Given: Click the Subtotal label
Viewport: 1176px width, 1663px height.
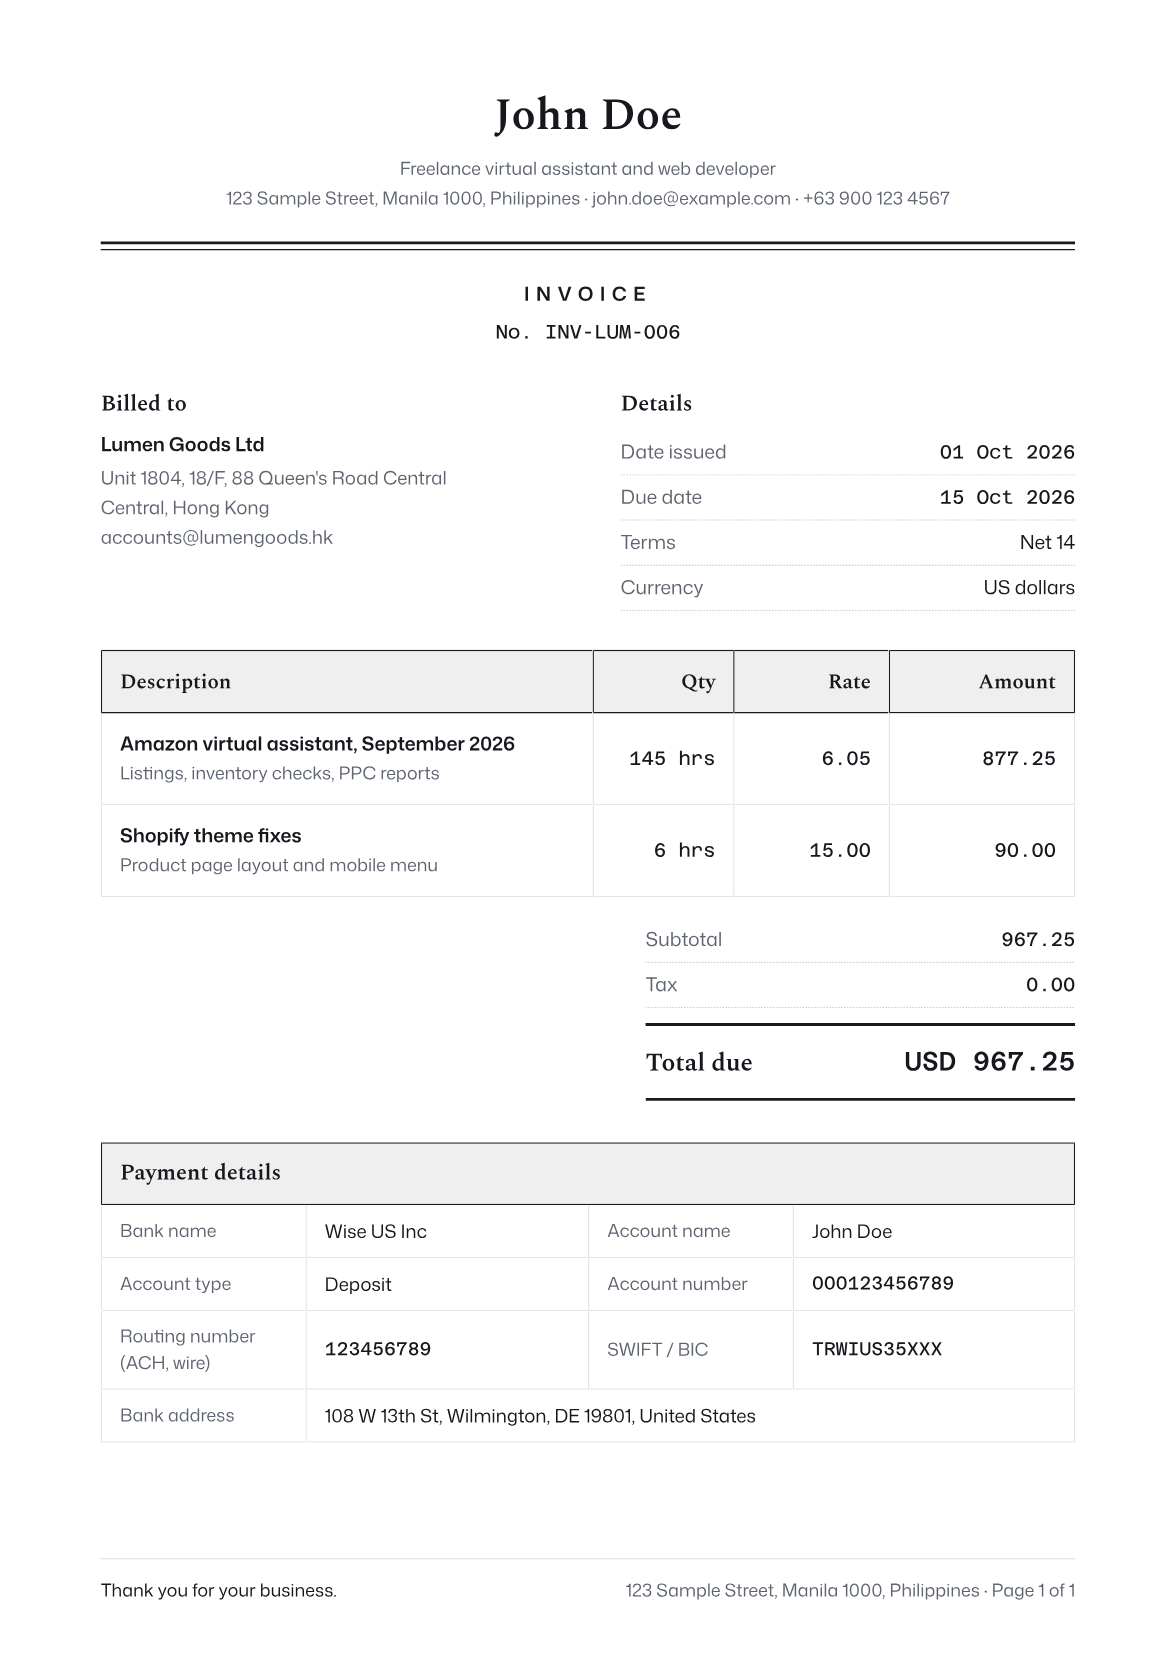Looking at the screenshot, I should [x=684, y=939].
